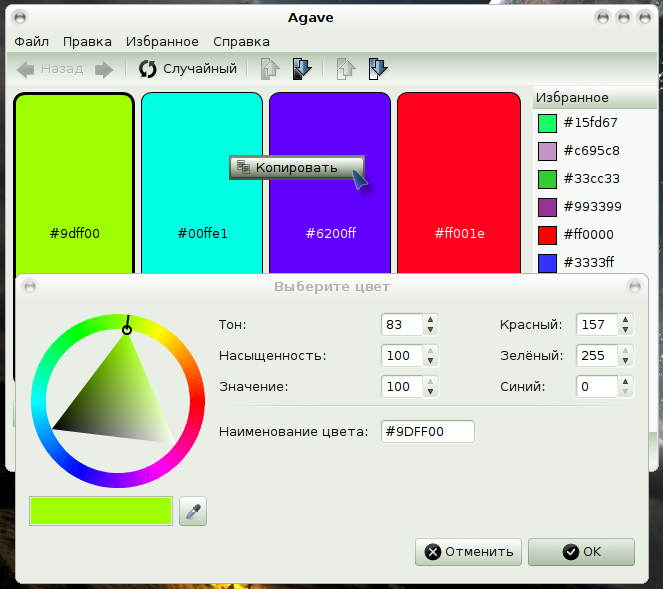
Task: Increase Красный value with up arrow
Action: [625, 320]
